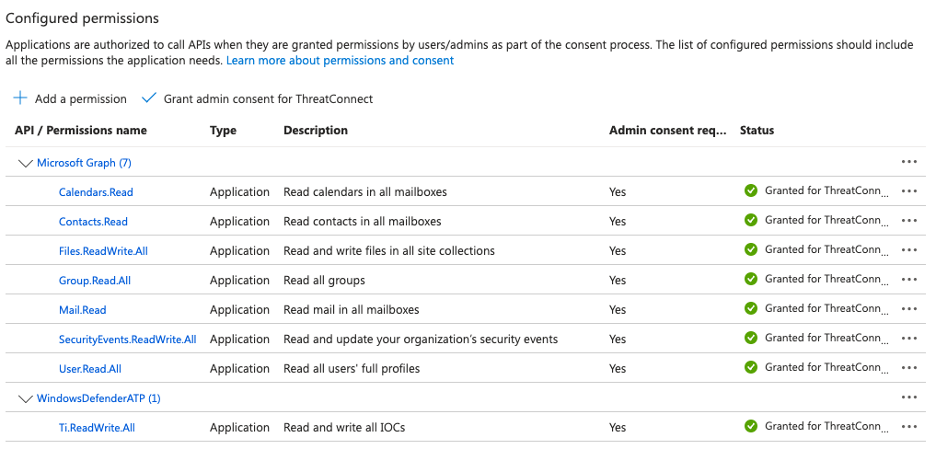The width and height of the screenshot is (936, 450).
Task: Select 'Read all groups' description
Action: 324,281
